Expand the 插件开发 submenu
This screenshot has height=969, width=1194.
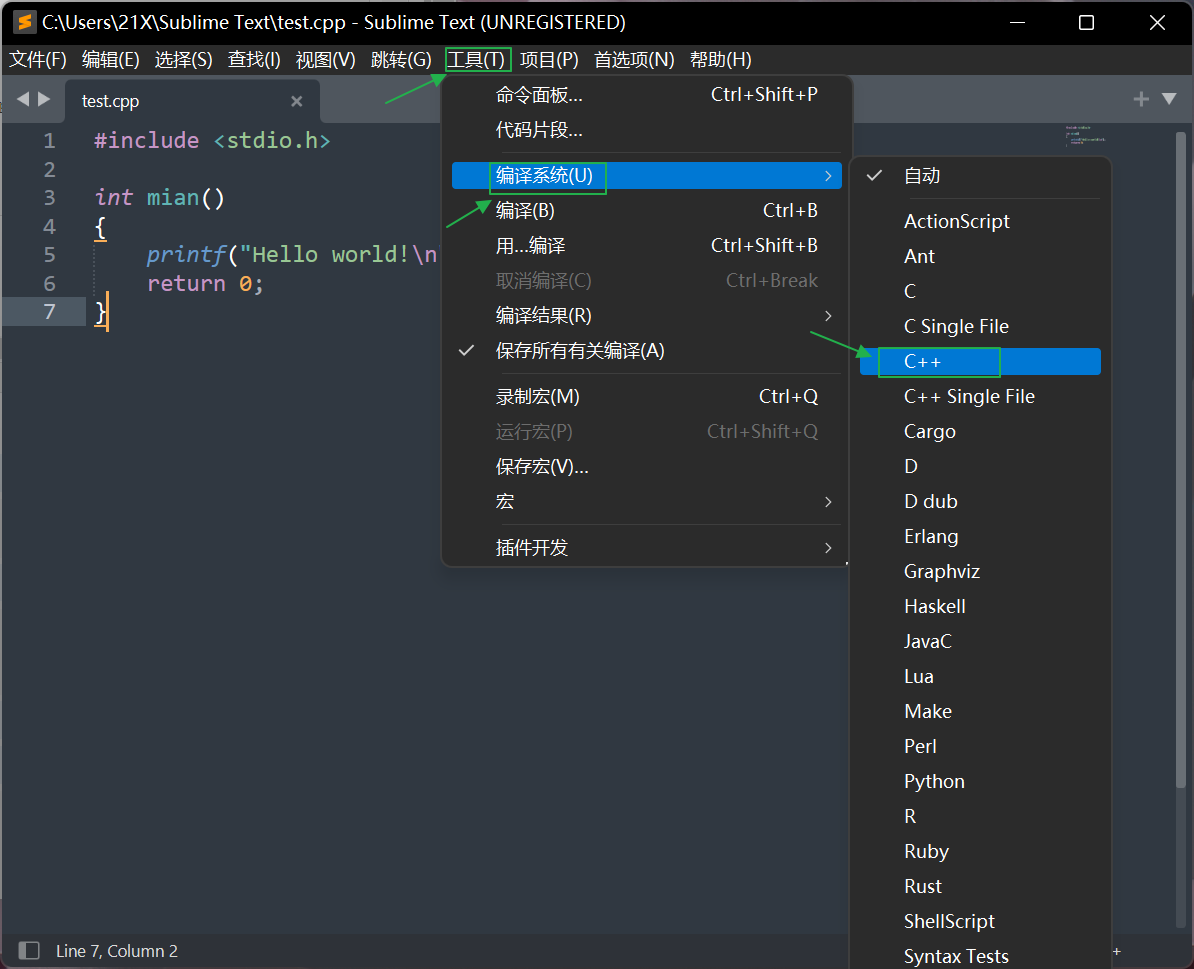click(646, 547)
